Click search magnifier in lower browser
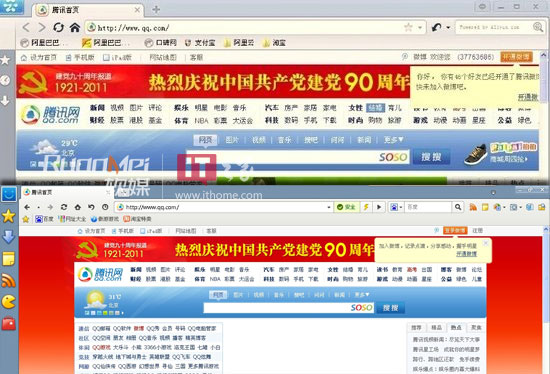The height and width of the screenshot is (374, 550). tap(458, 207)
